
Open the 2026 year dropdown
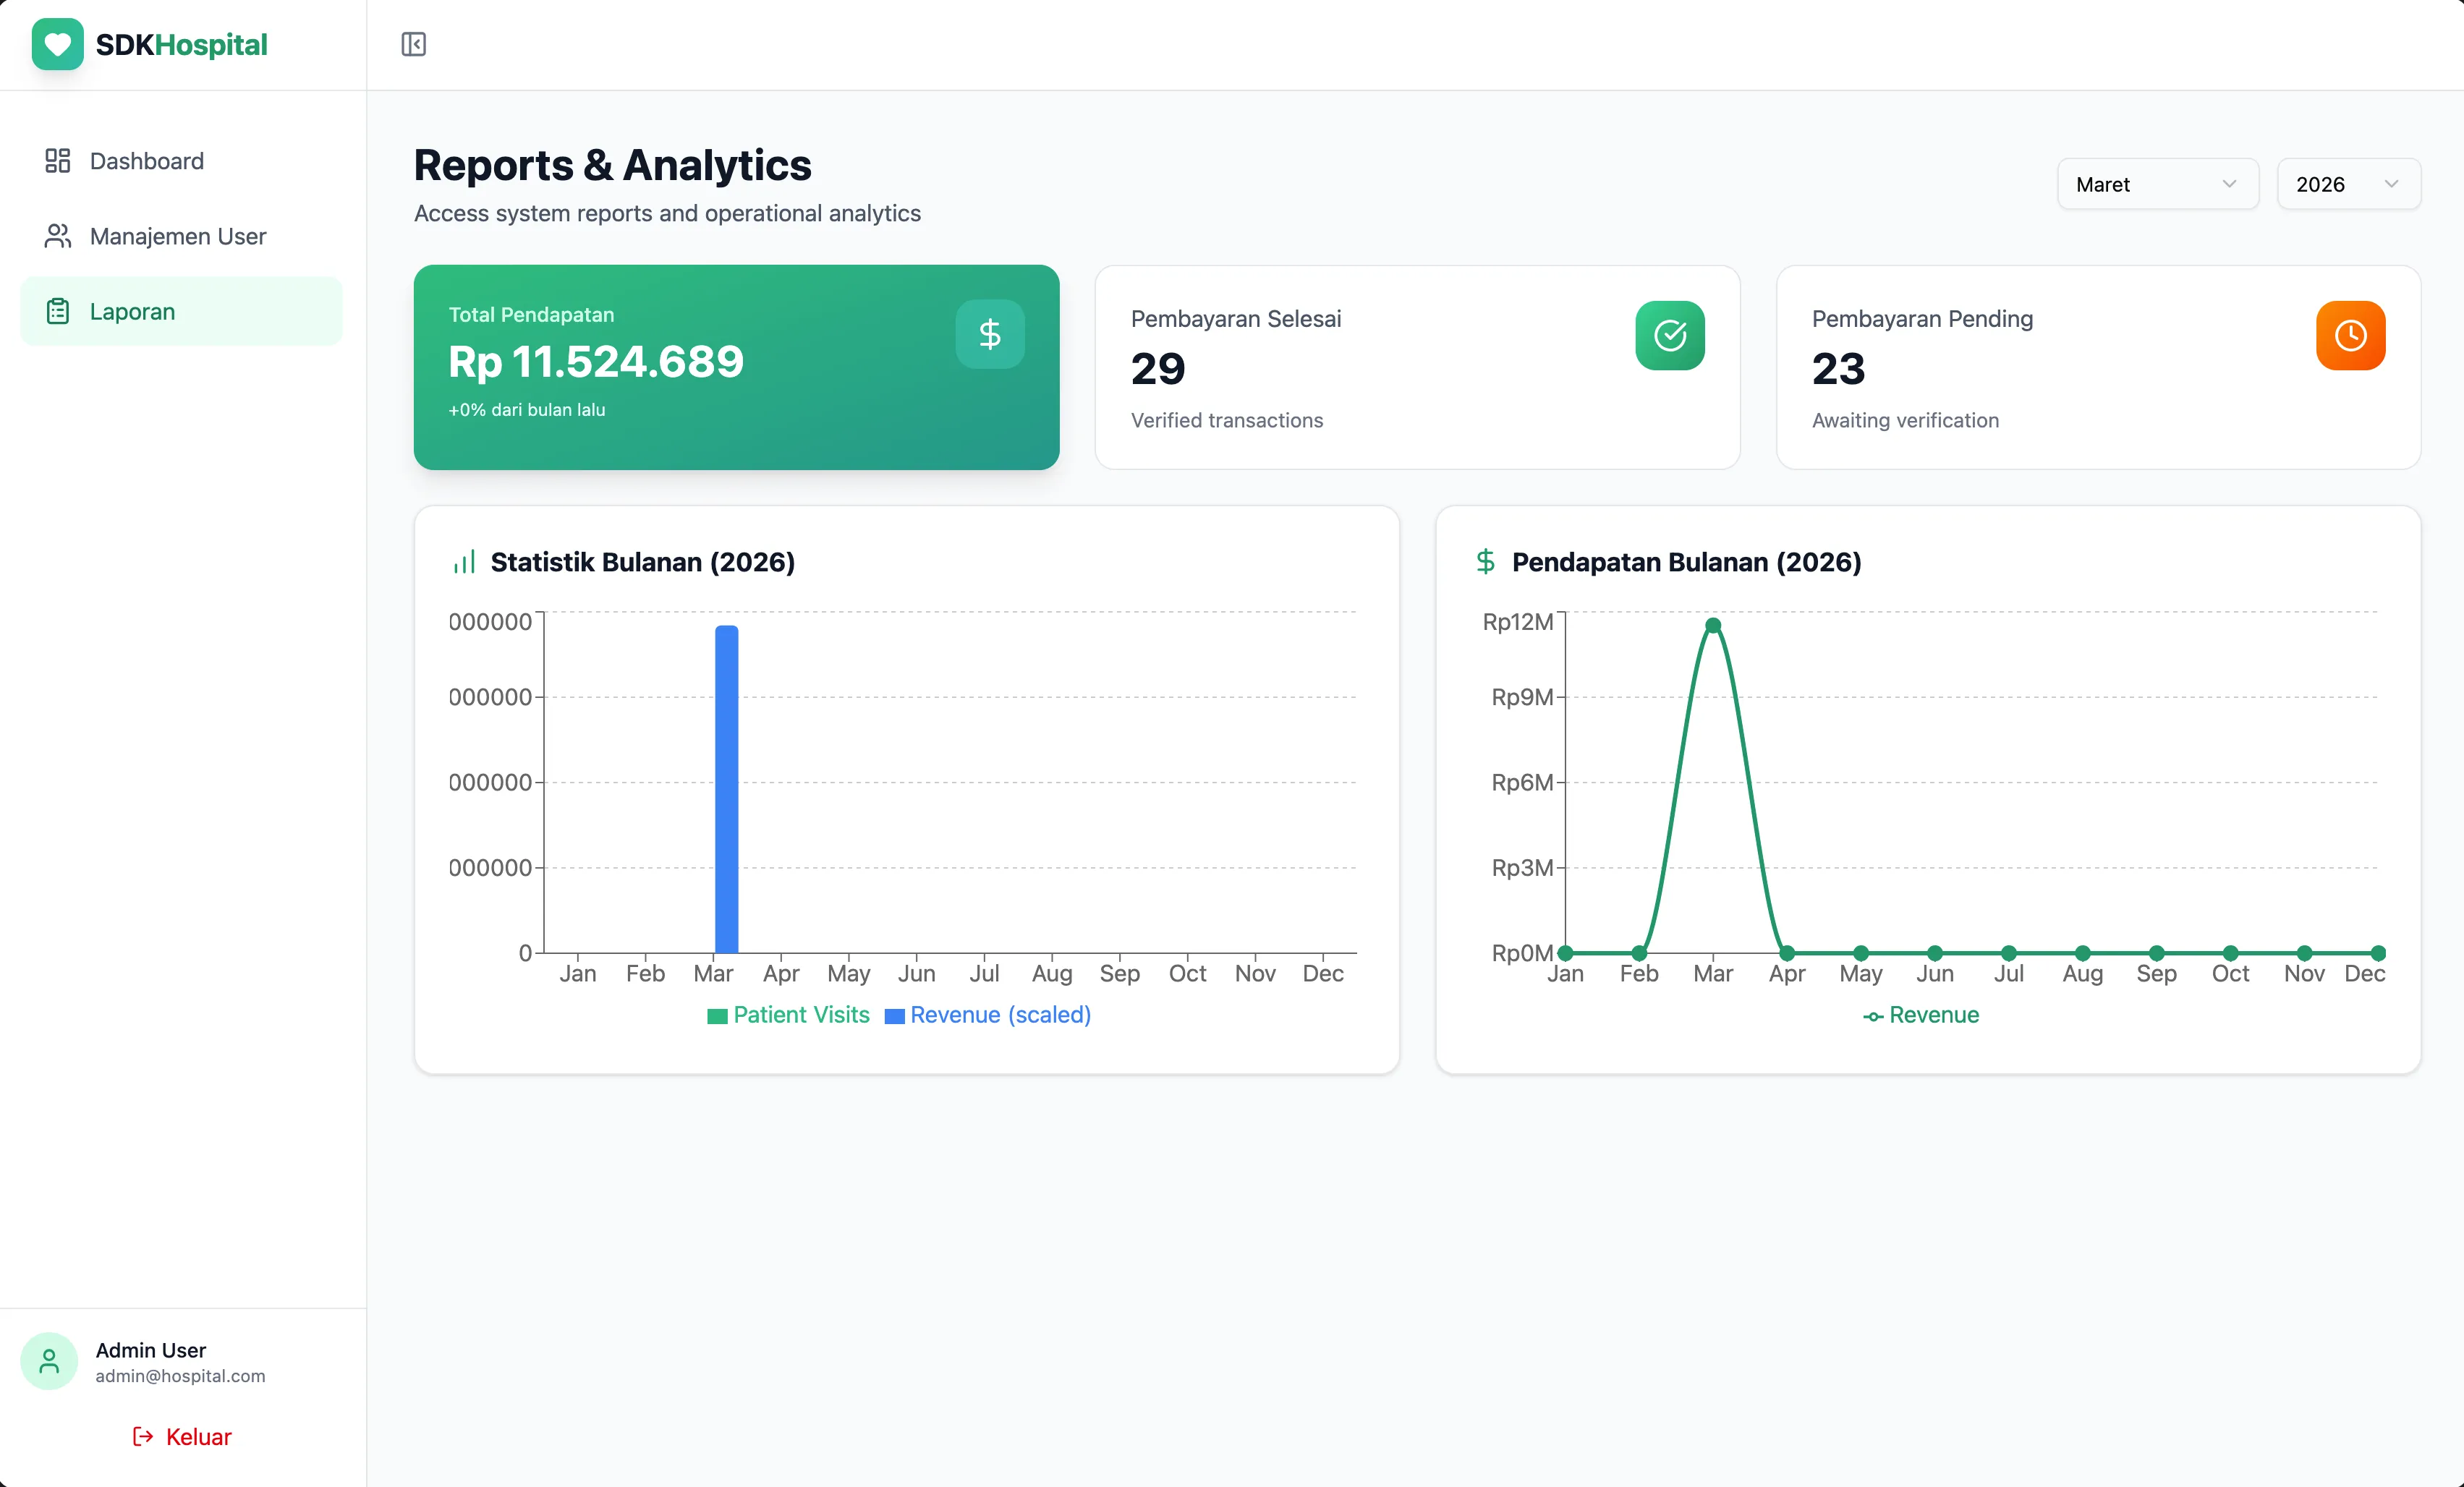pos(2348,183)
